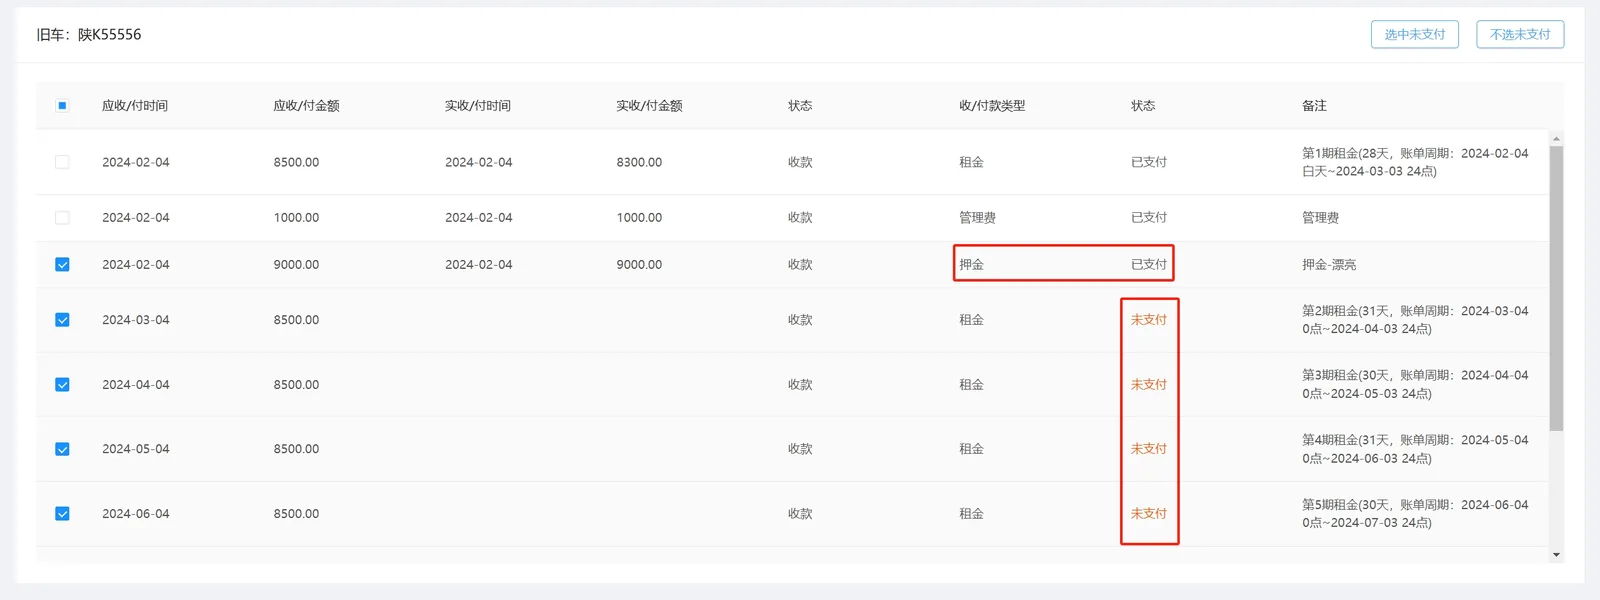Uncheck the box for the 2024-03-04 row

coord(62,320)
